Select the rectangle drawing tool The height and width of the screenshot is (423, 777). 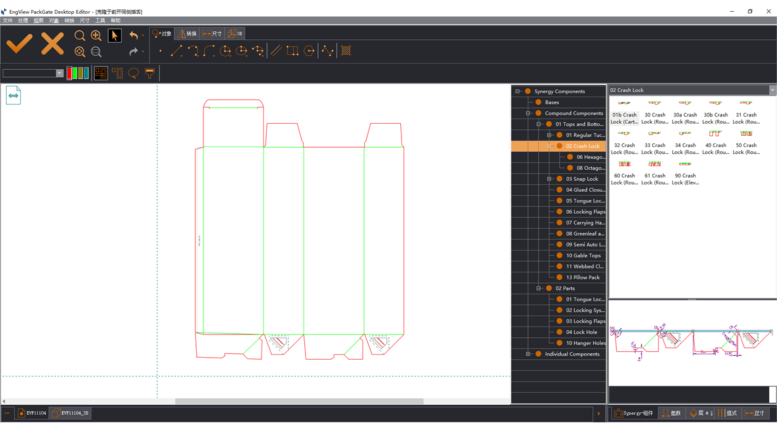coord(292,51)
